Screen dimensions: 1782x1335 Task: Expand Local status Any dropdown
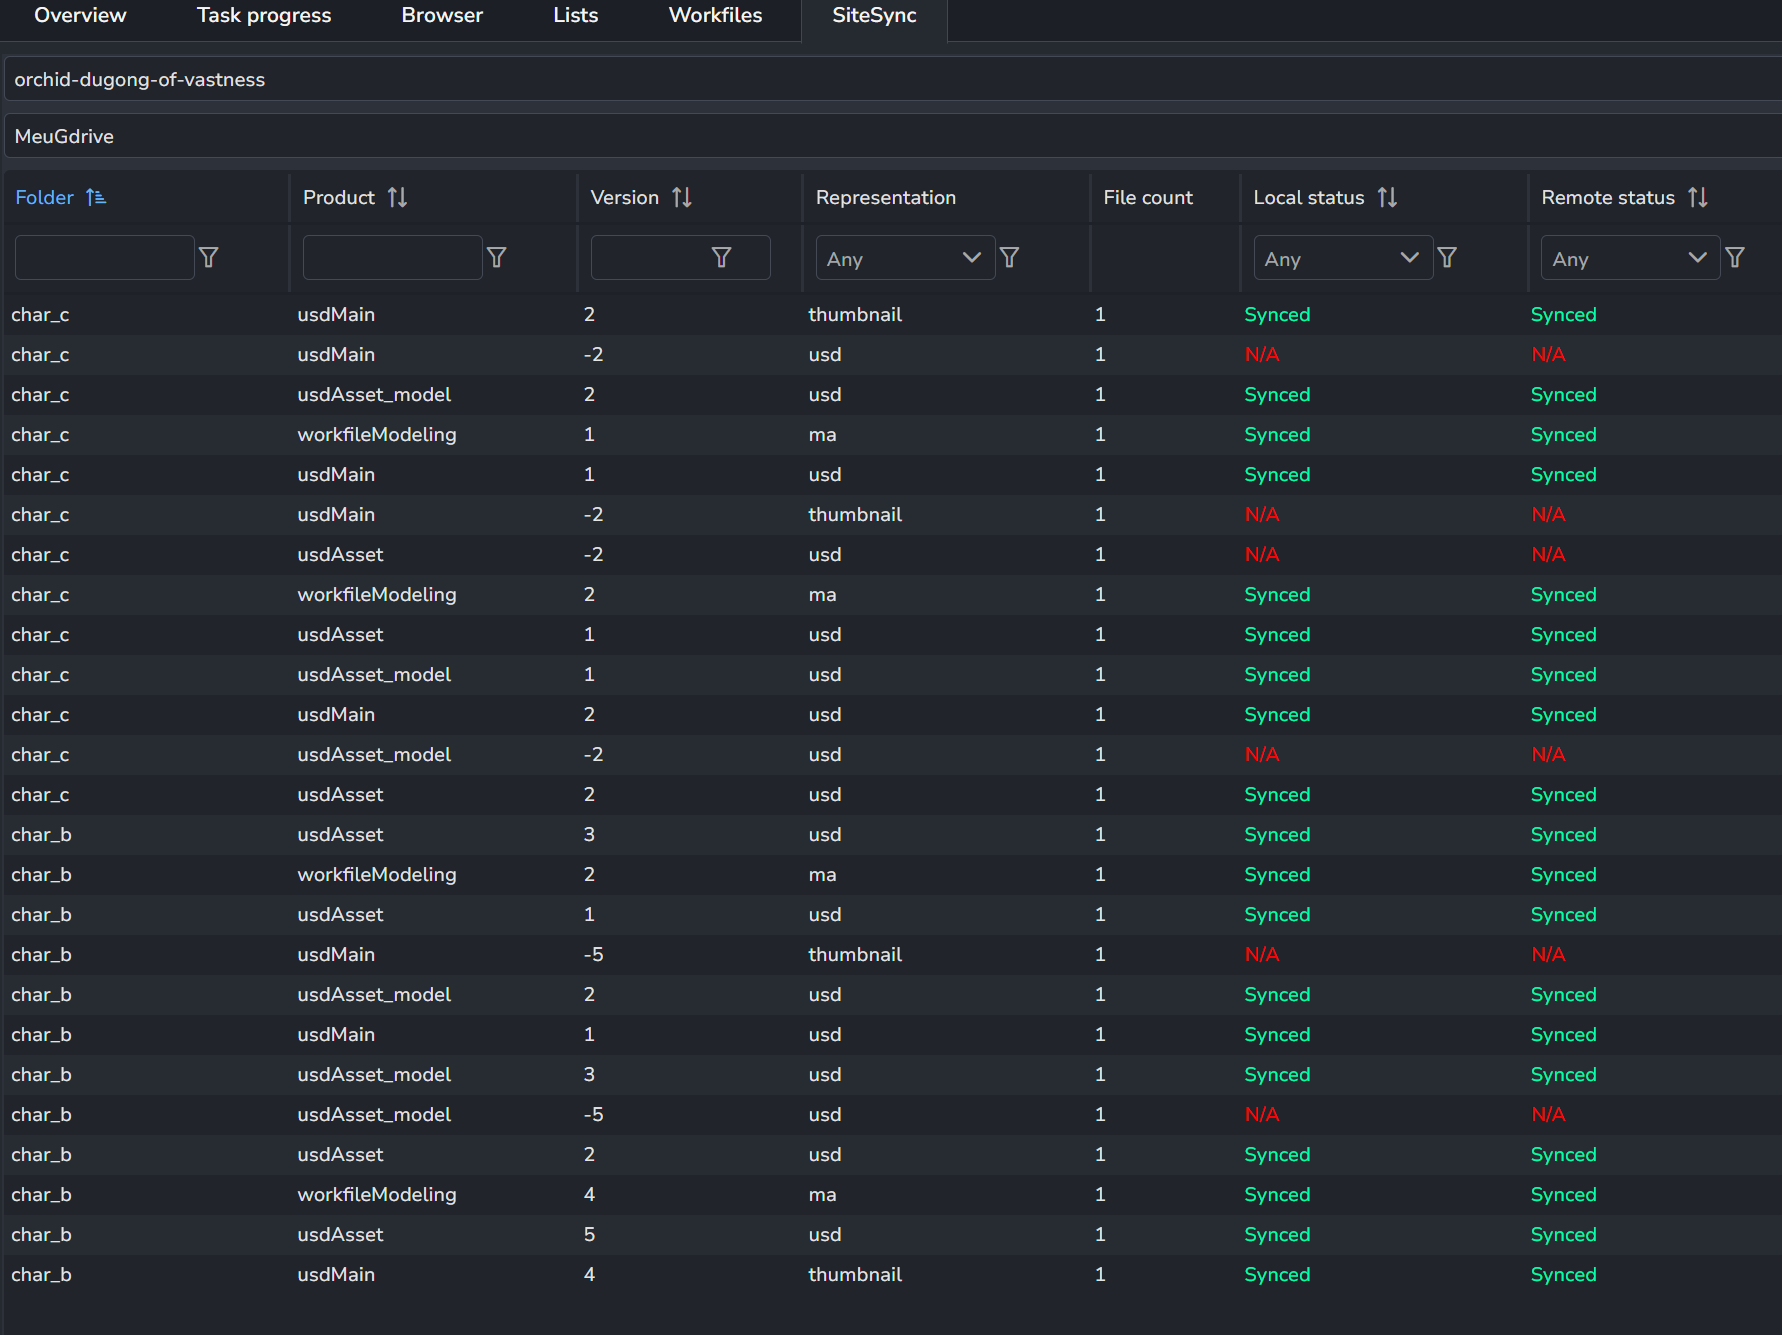tap(1343, 258)
